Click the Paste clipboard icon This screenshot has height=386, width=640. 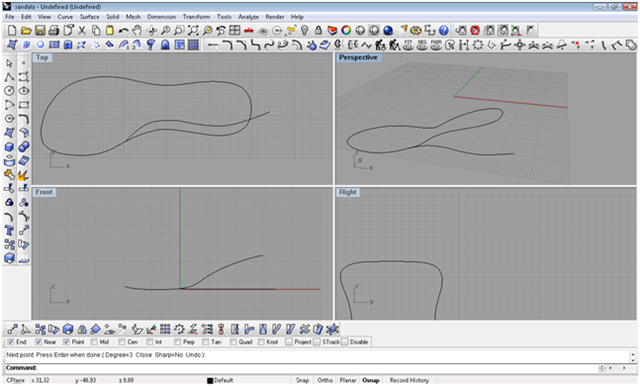(110, 31)
